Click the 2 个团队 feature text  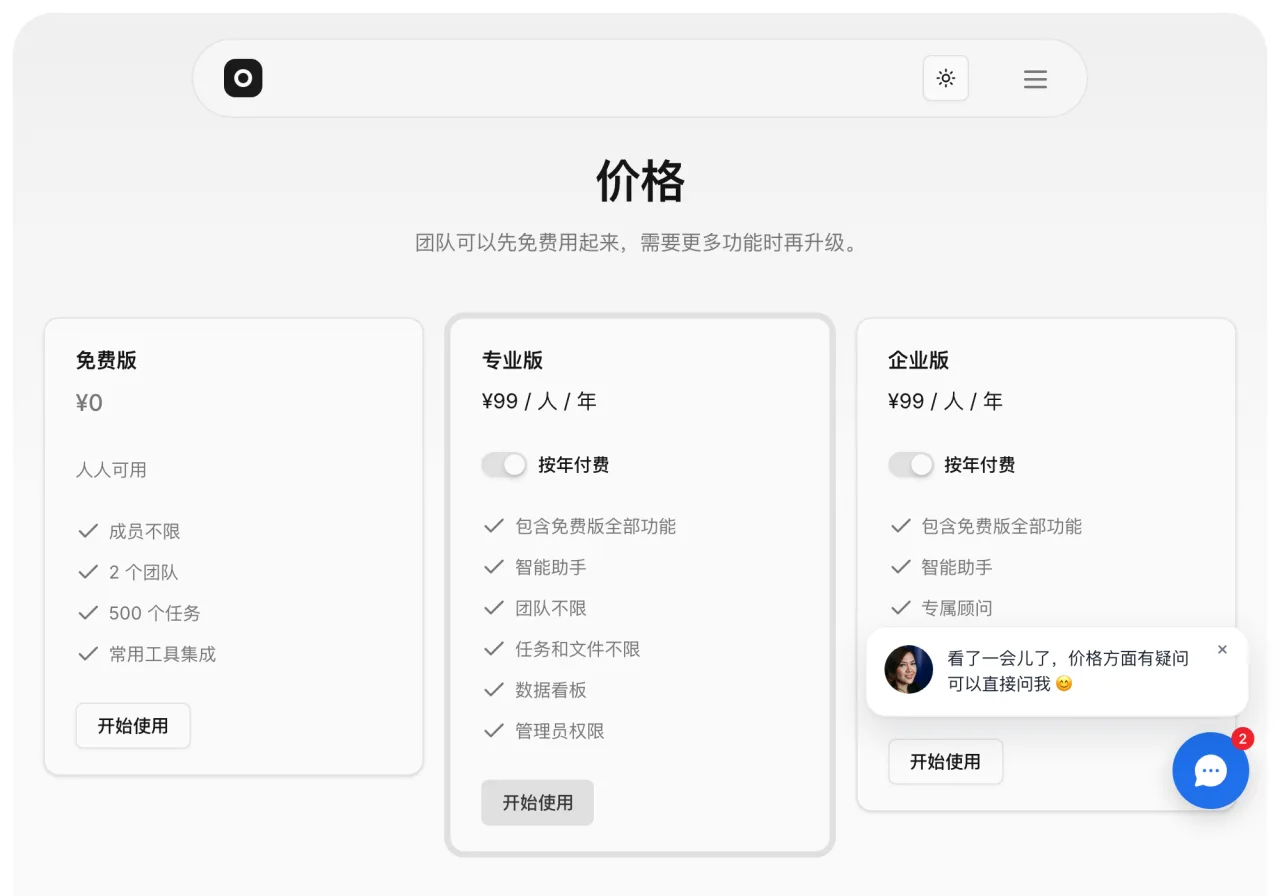[144, 573]
